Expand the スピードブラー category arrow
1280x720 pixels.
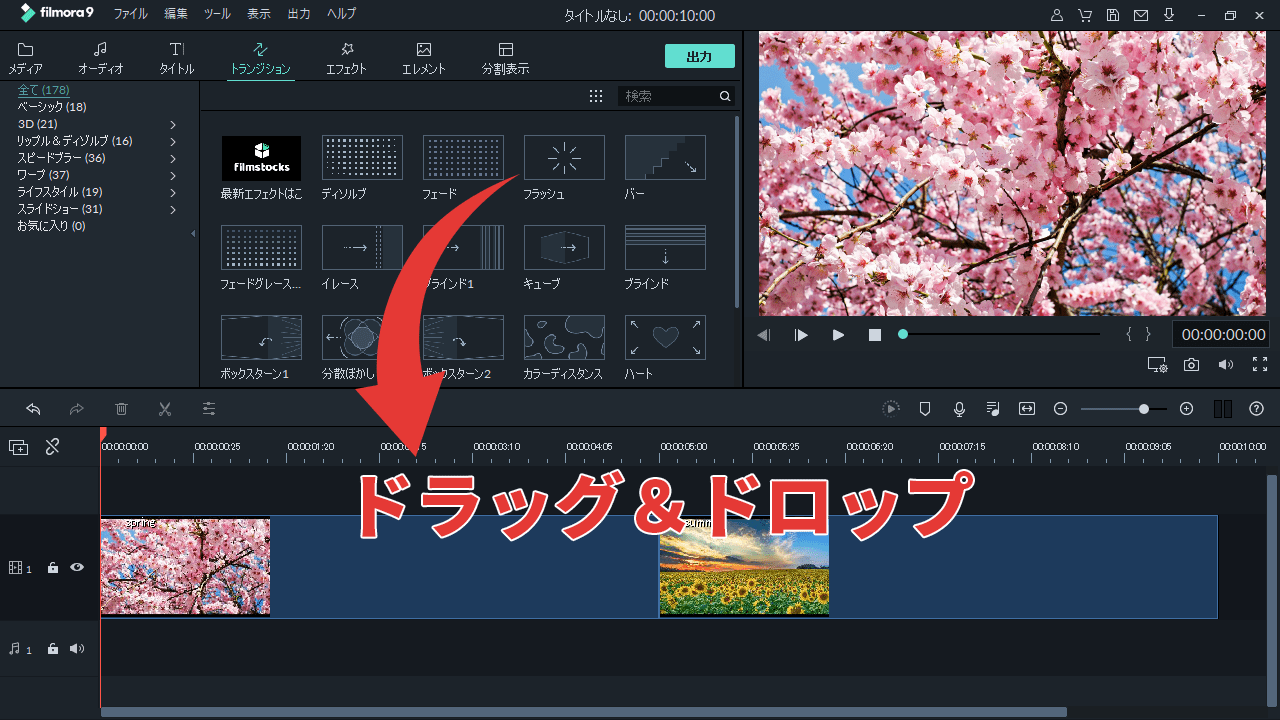click(x=173, y=158)
